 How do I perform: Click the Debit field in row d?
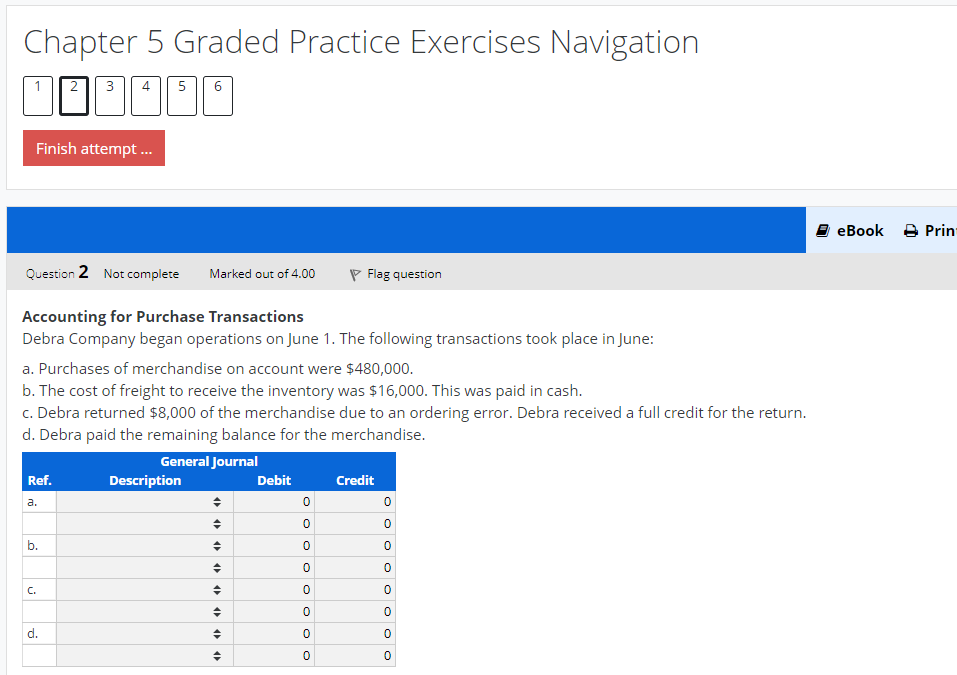273,633
